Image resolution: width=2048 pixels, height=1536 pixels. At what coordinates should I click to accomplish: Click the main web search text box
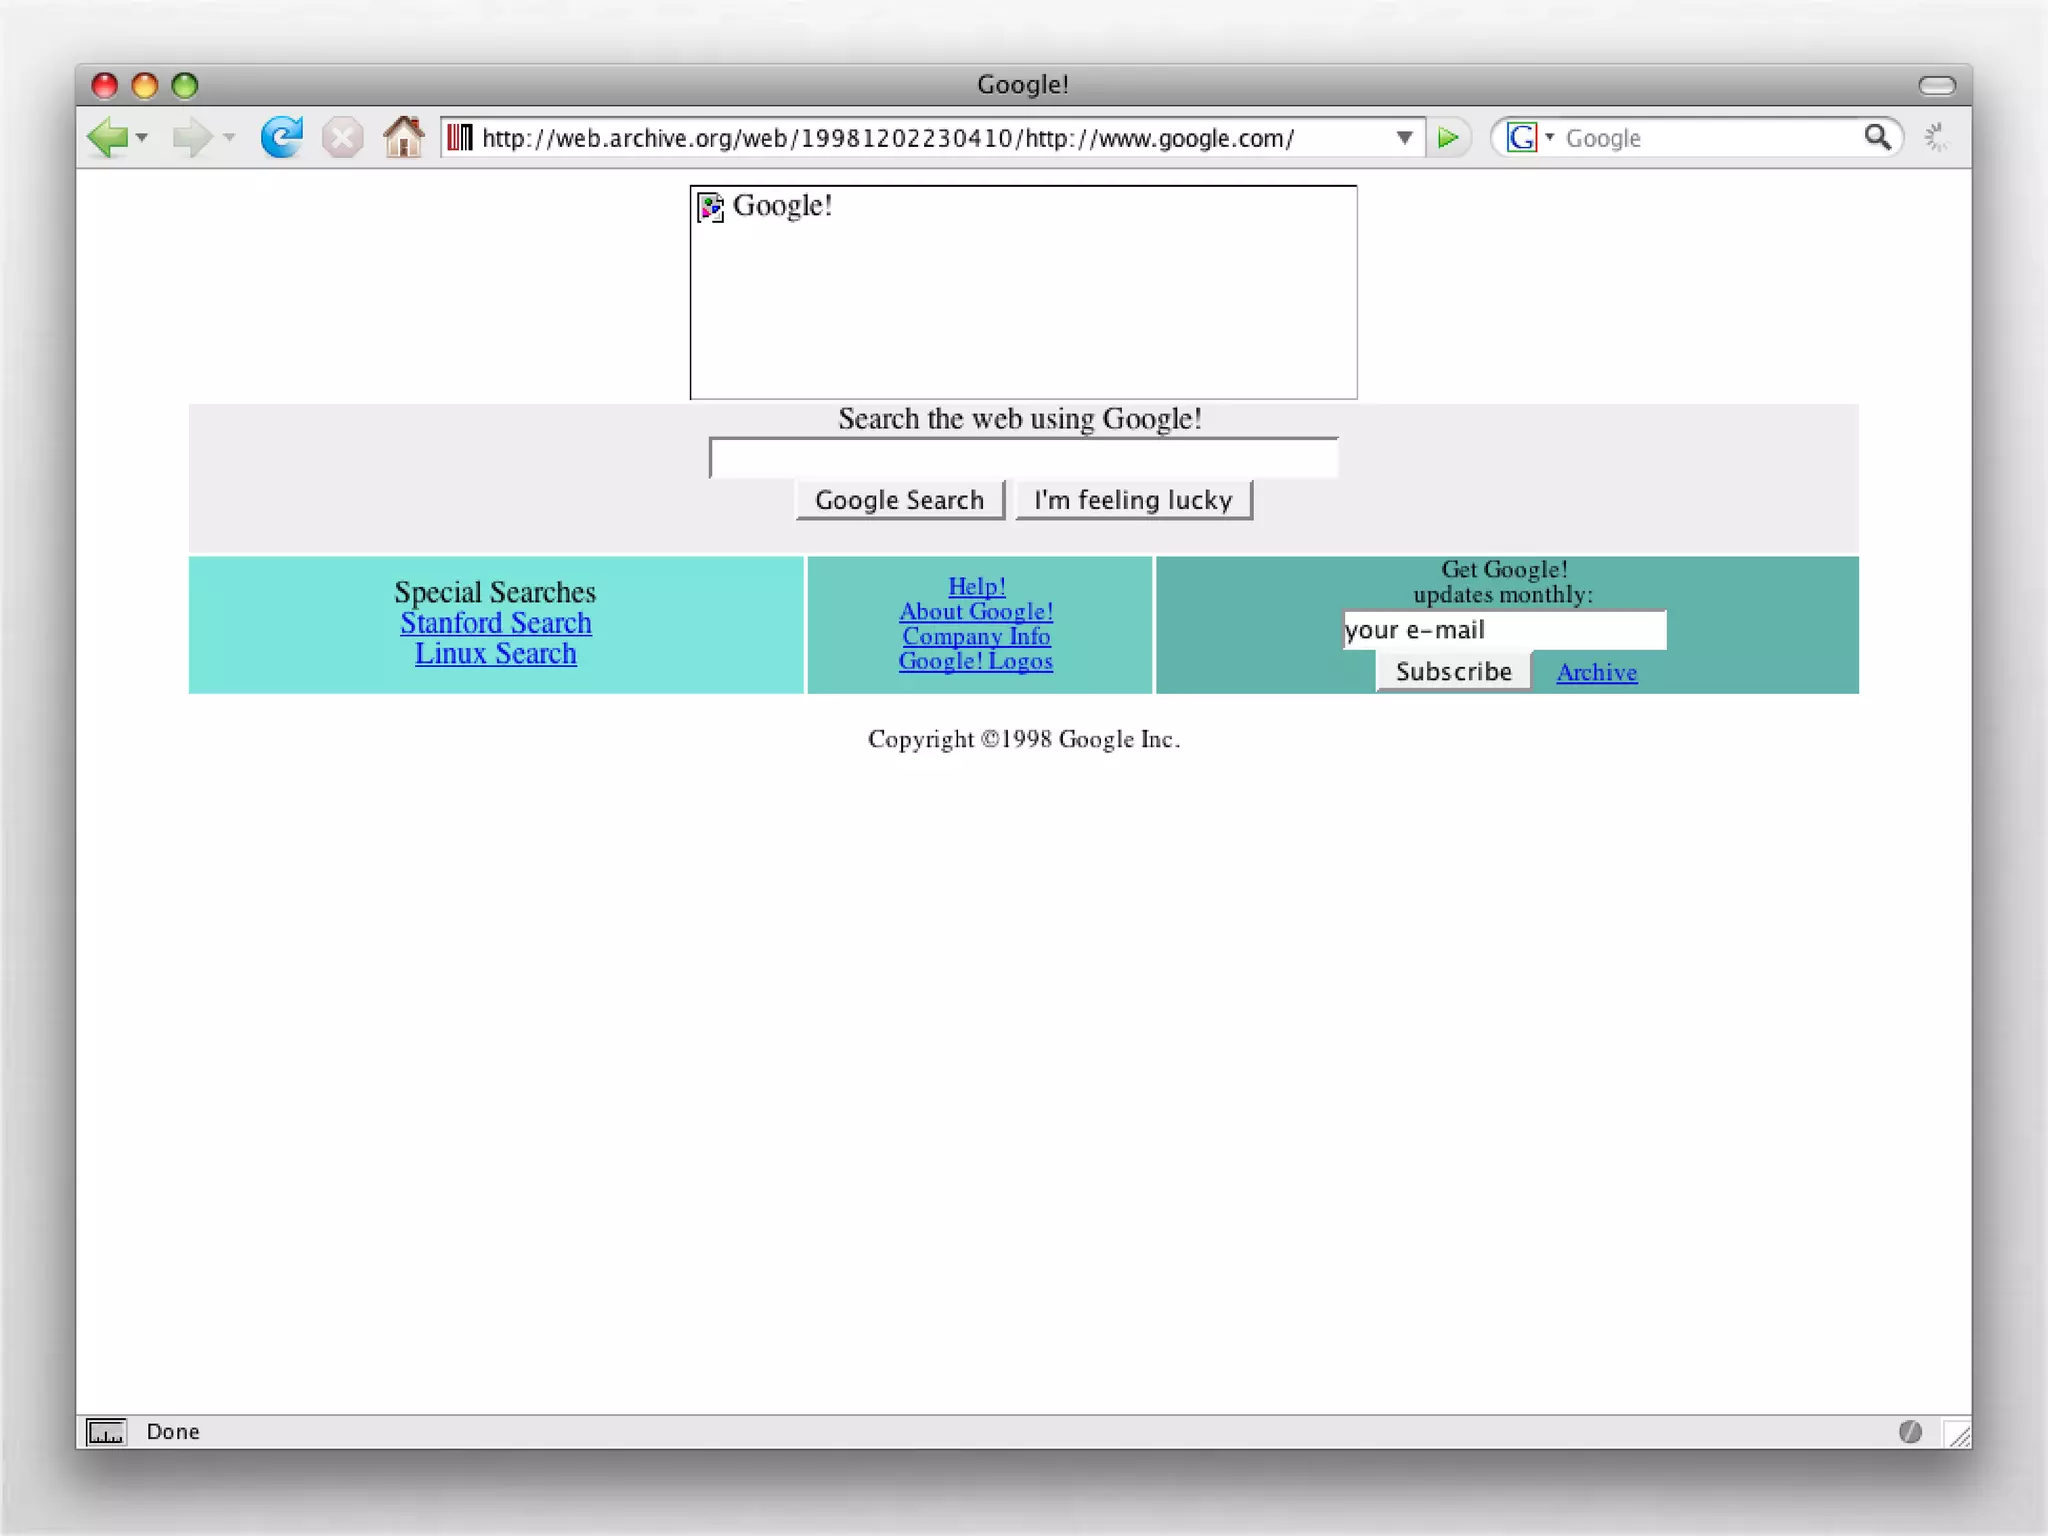point(1023,458)
